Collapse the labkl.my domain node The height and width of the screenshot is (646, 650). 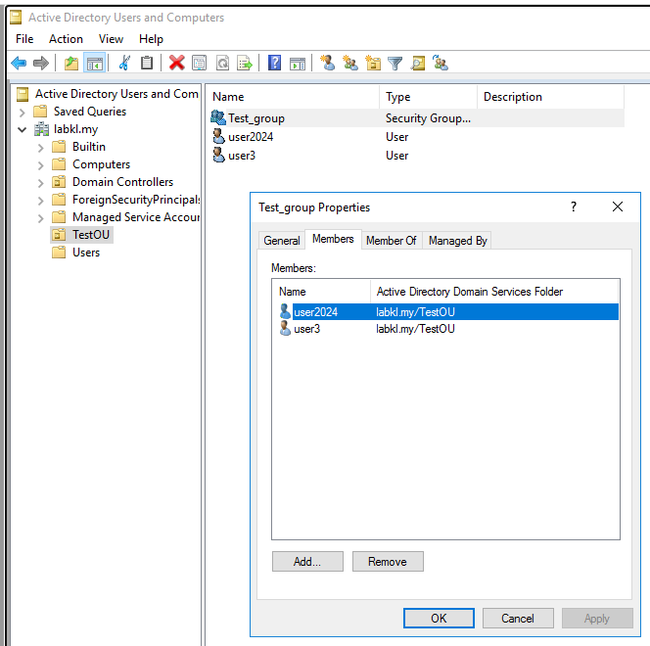(22, 130)
